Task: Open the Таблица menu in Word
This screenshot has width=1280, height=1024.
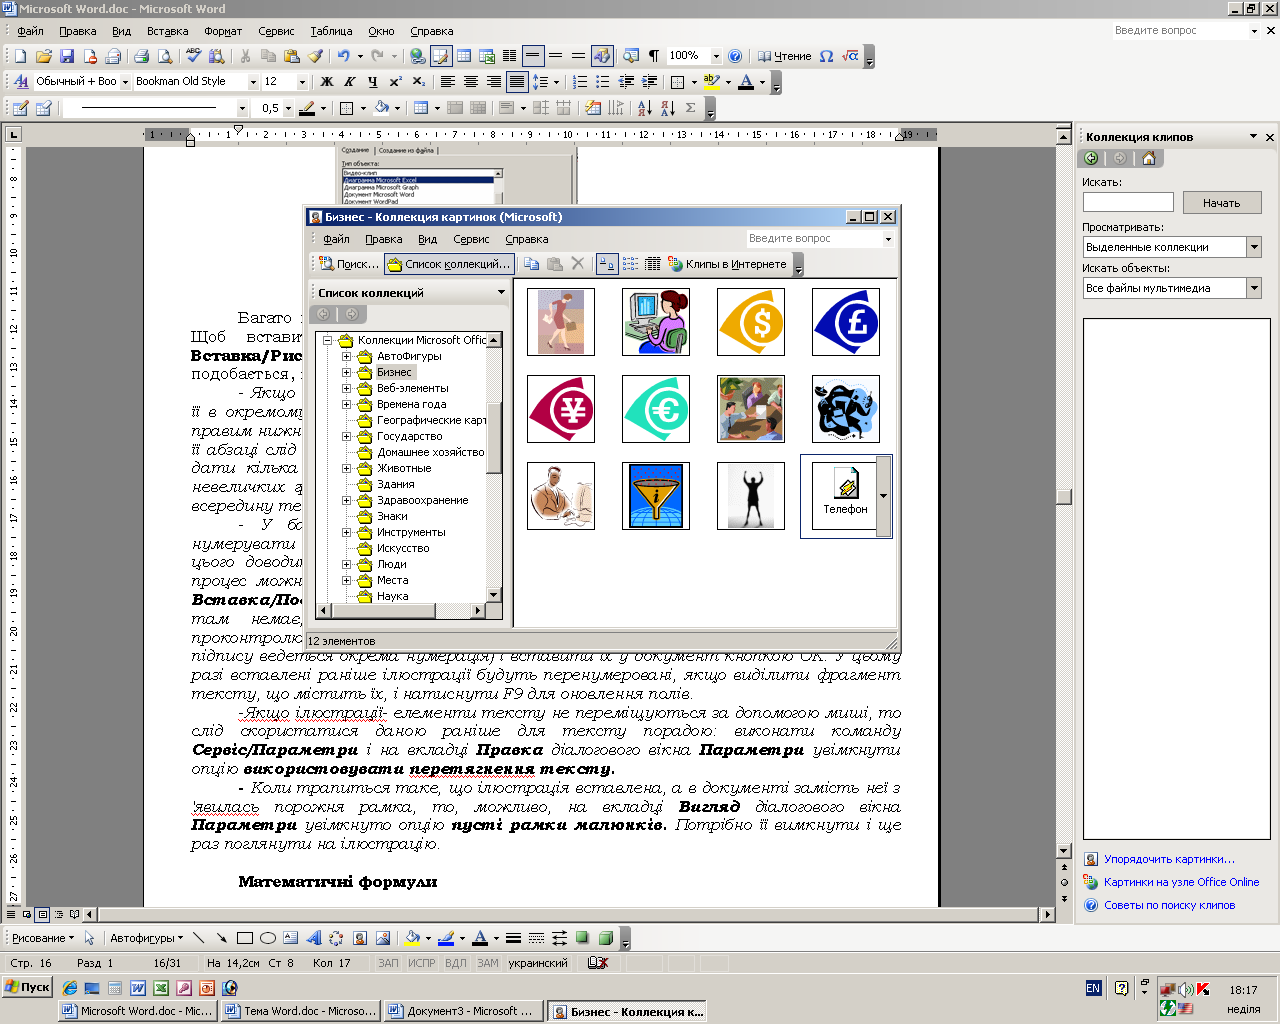Action: (331, 31)
